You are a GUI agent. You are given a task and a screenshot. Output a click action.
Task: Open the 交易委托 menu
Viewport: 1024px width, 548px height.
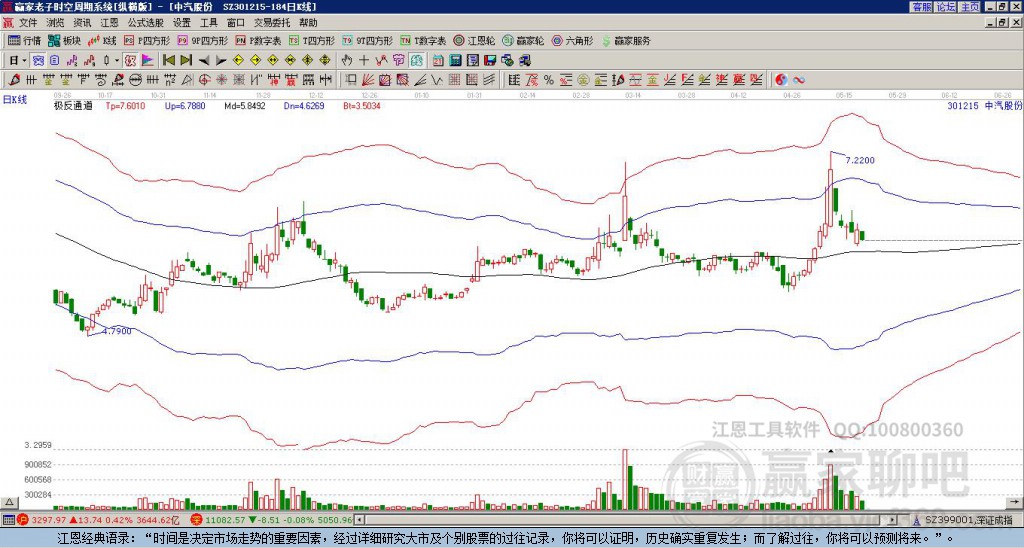pos(272,23)
